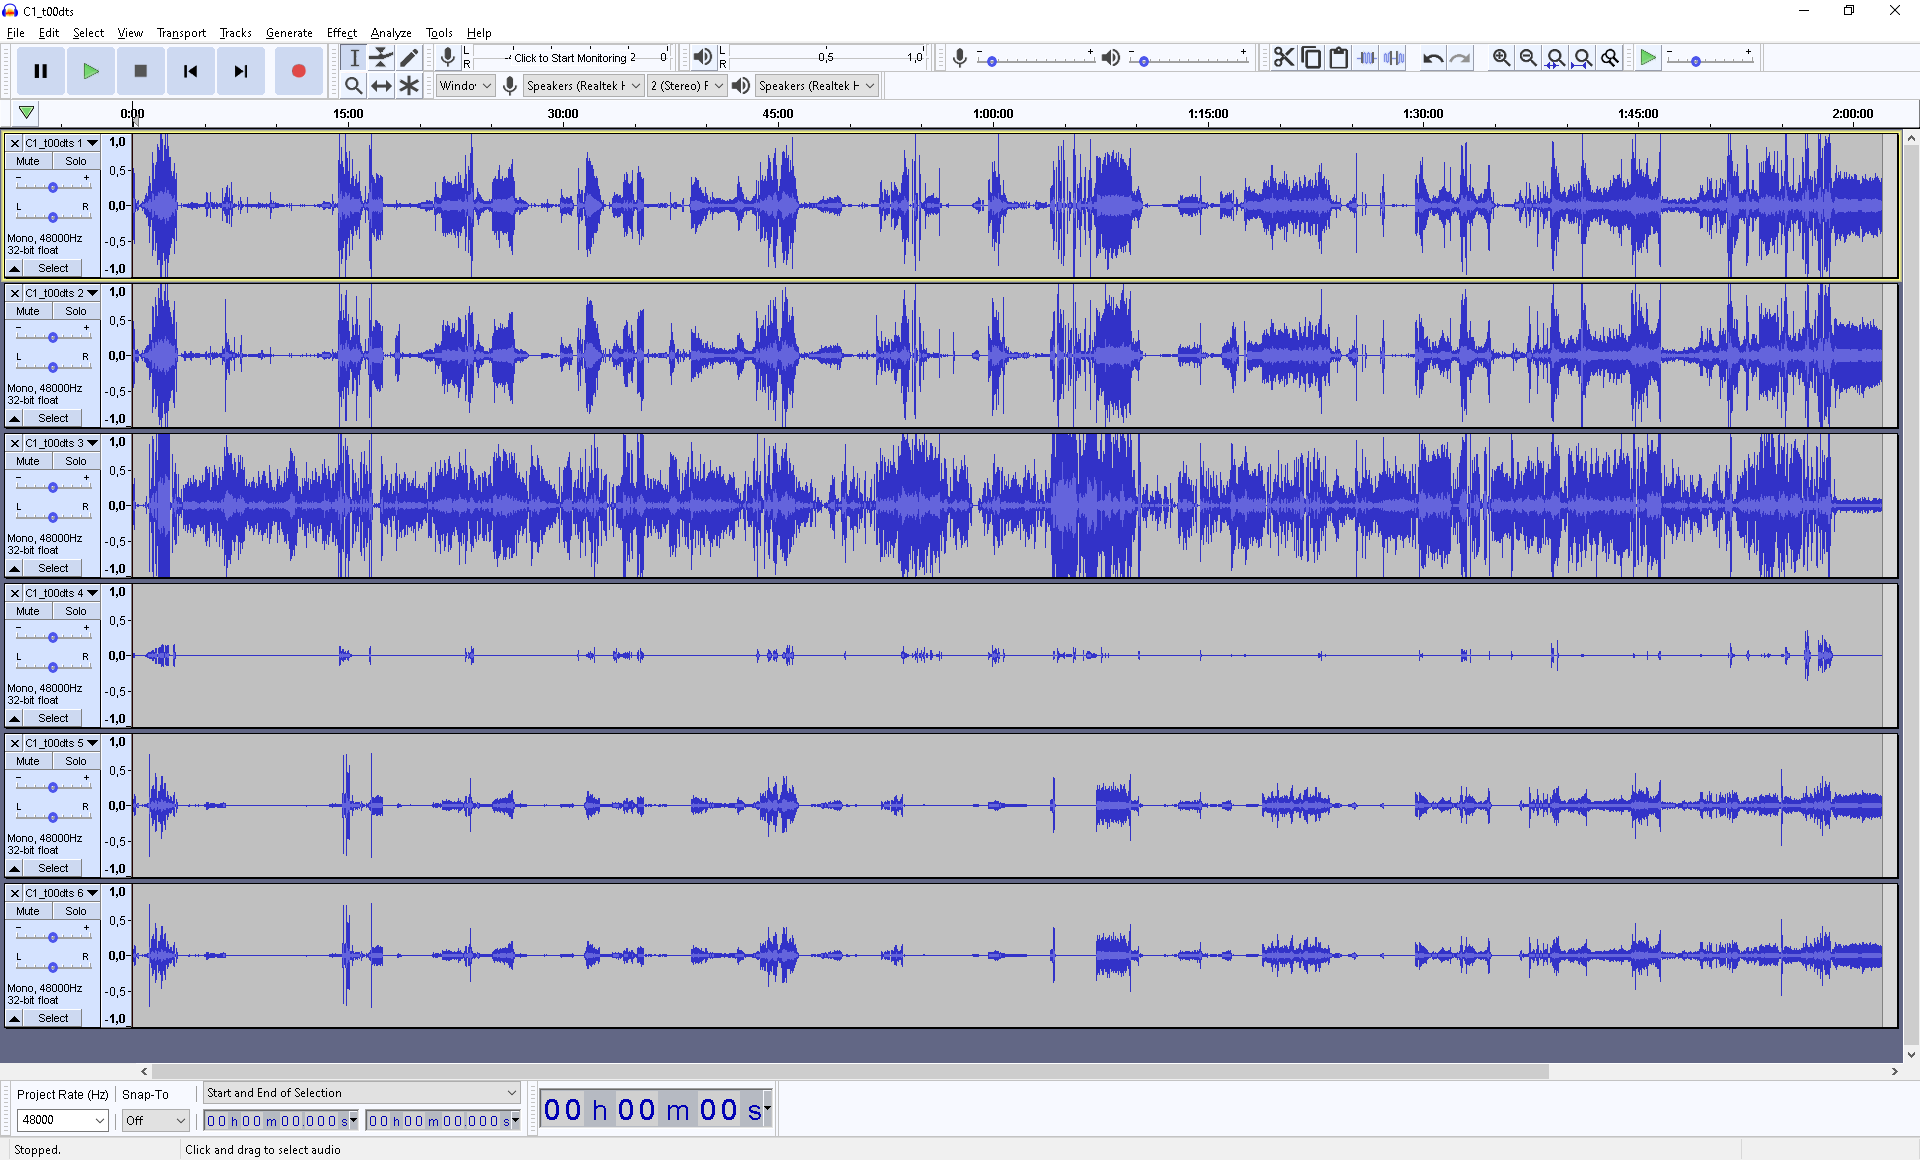Screen dimensions: 1920x1160
Task: Mute the C1_t00dts 3 track
Action: (x=28, y=461)
